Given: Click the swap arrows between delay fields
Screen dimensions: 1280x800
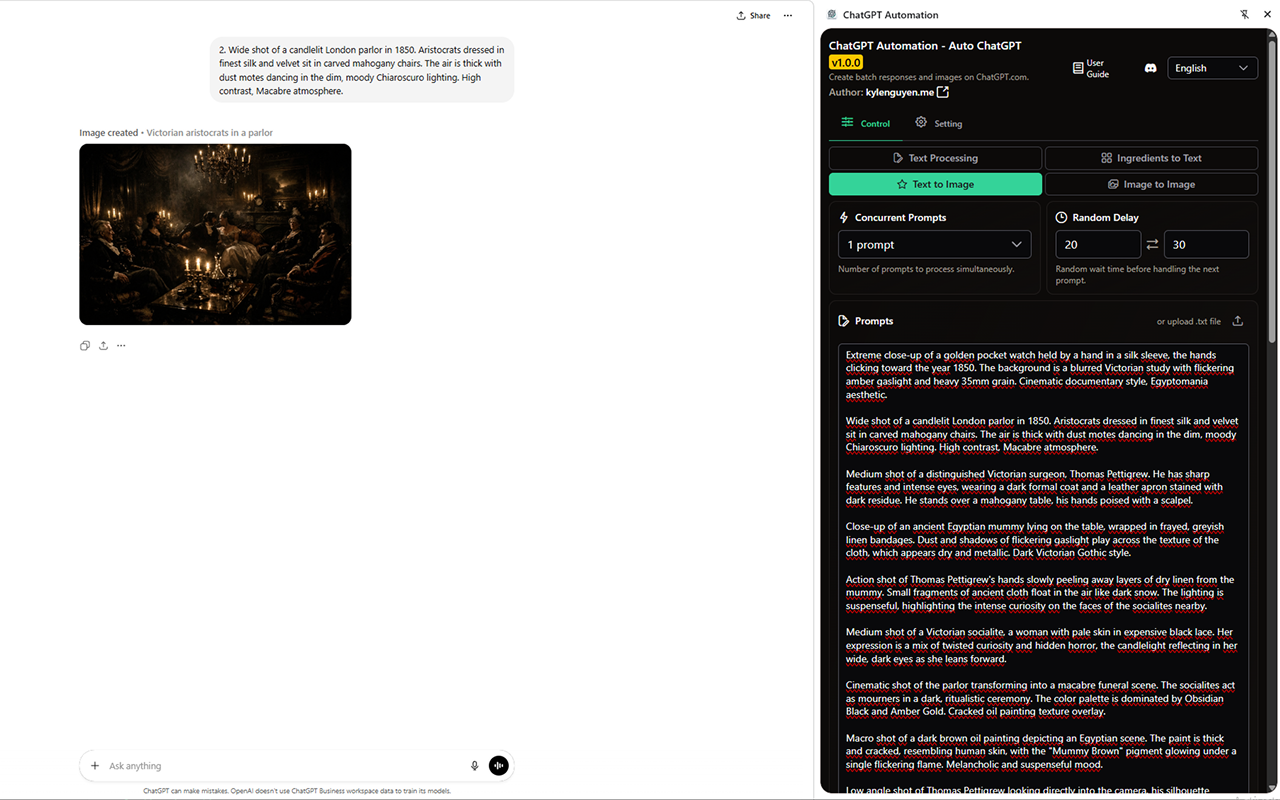Looking at the screenshot, I should (1152, 245).
